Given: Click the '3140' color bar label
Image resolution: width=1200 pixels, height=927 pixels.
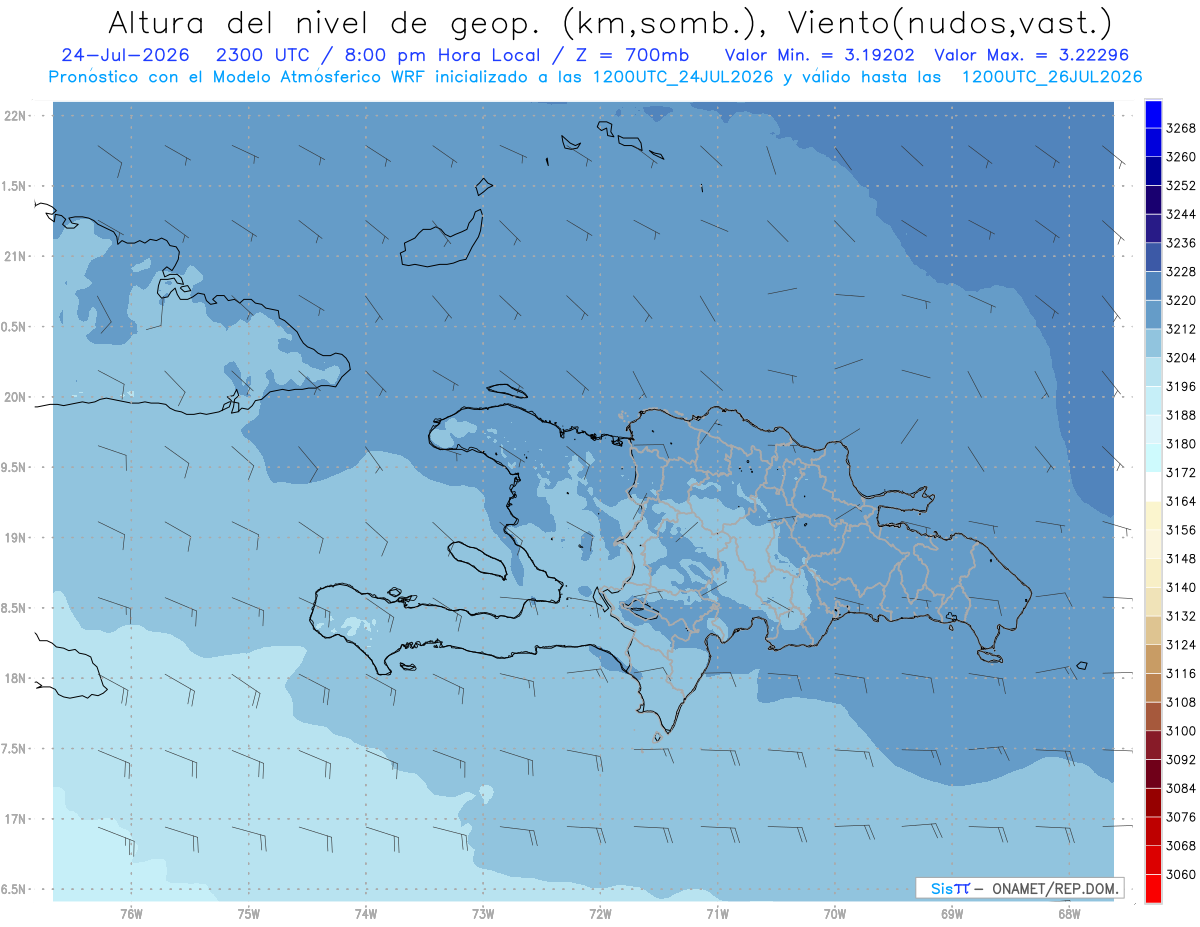Looking at the screenshot, I should [1181, 587].
